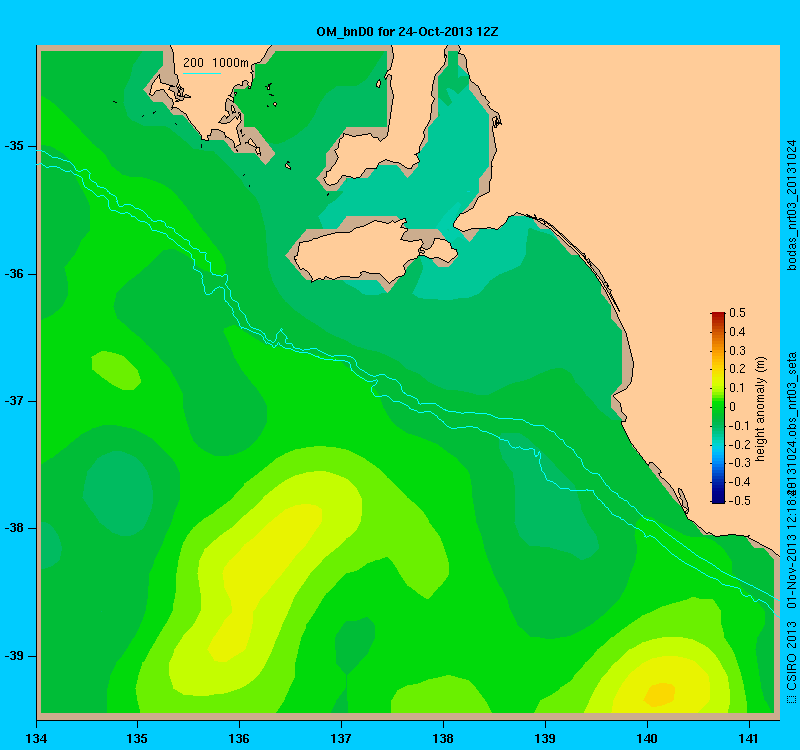Screen dimensions: 800x750
Task: Click the -0.5 value on the color scale
Action: [738, 501]
